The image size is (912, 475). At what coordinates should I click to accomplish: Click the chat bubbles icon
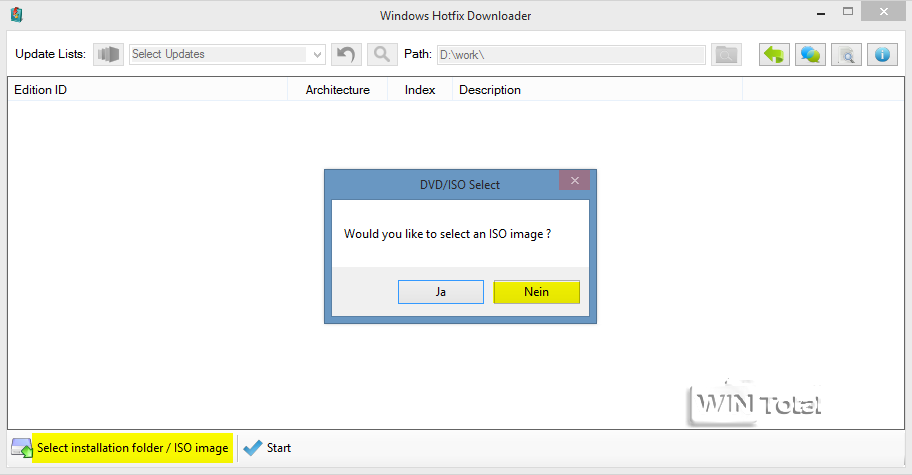click(810, 55)
